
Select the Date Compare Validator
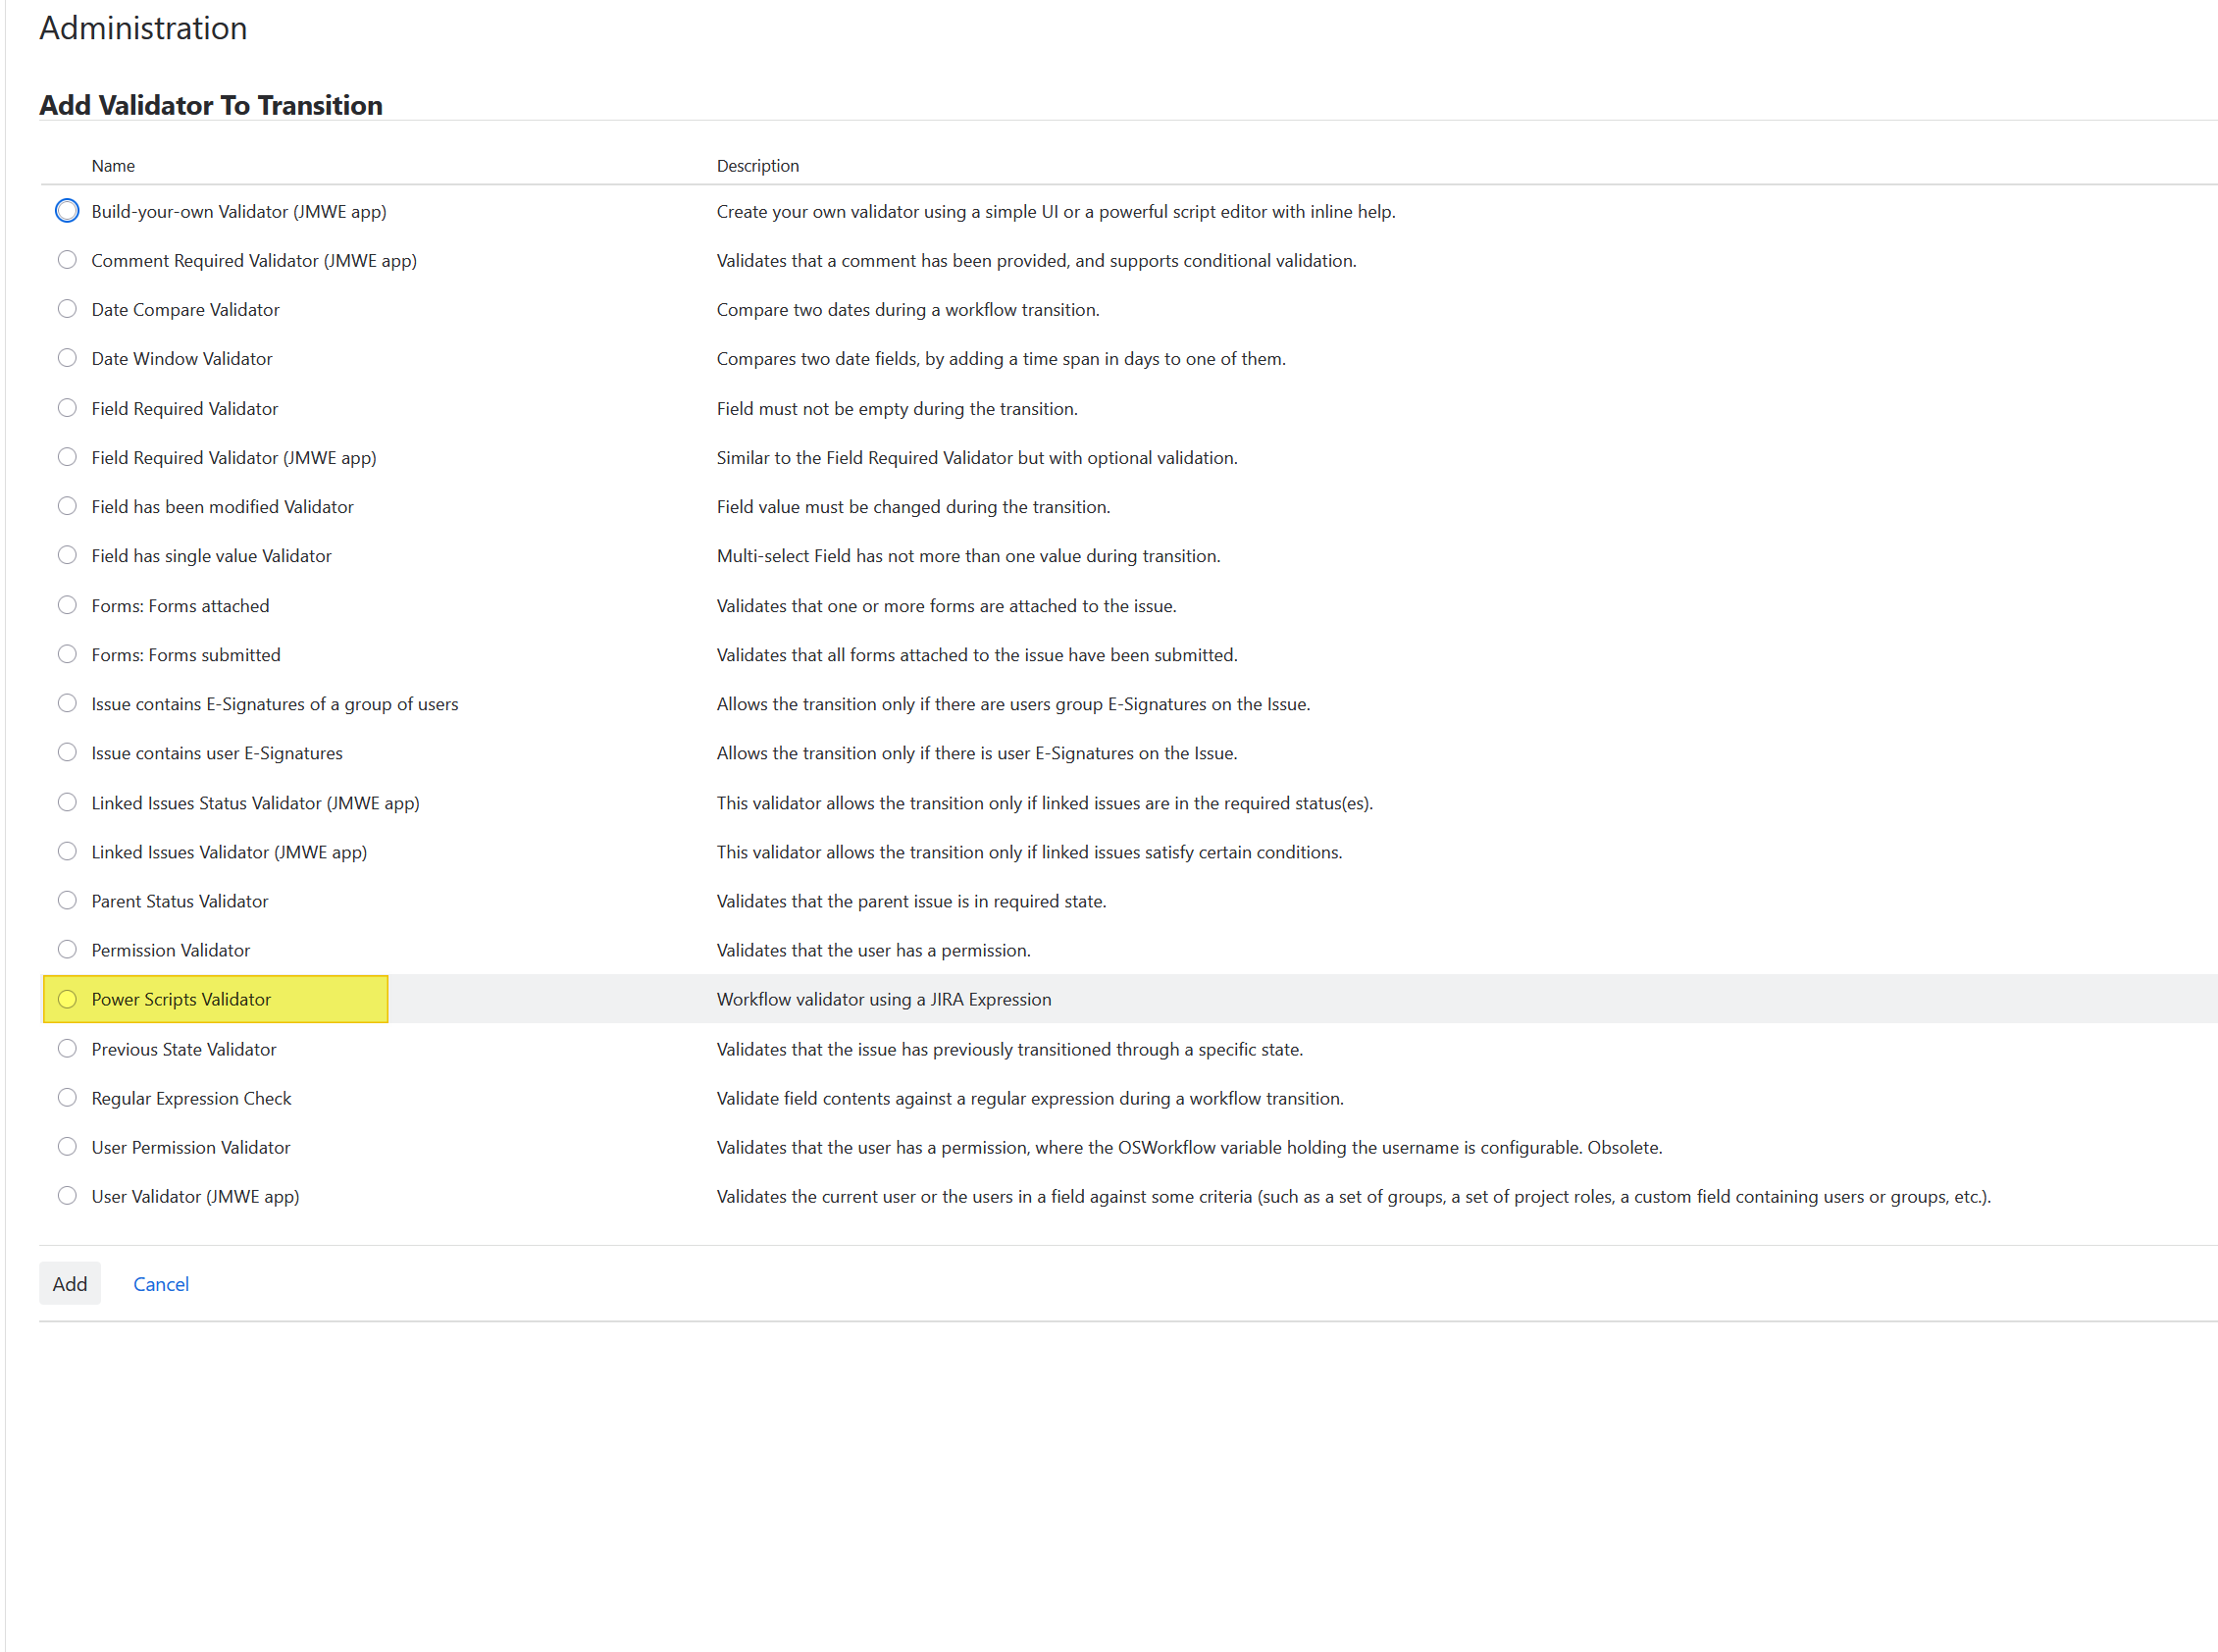coord(67,308)
